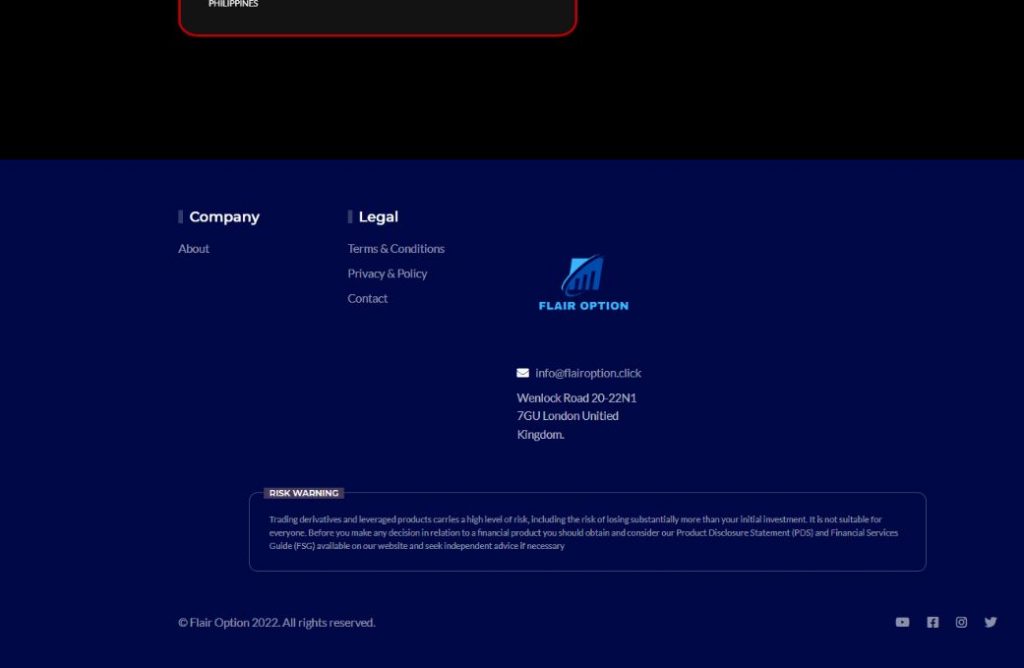
Task: Click the info@flairoption.click email address
Action: (x=588, y=373)
